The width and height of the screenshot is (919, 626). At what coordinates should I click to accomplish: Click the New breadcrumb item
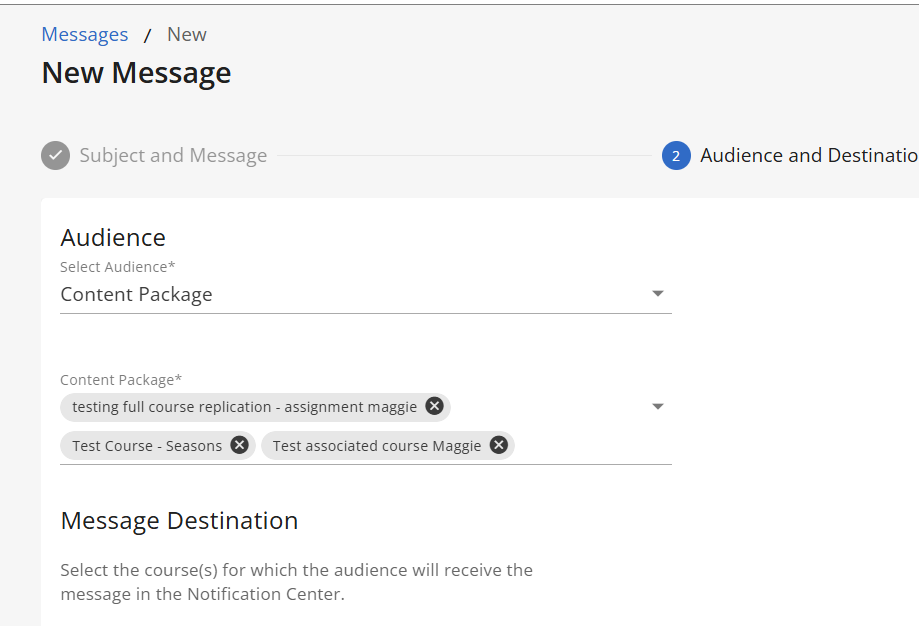coord(186,35)
